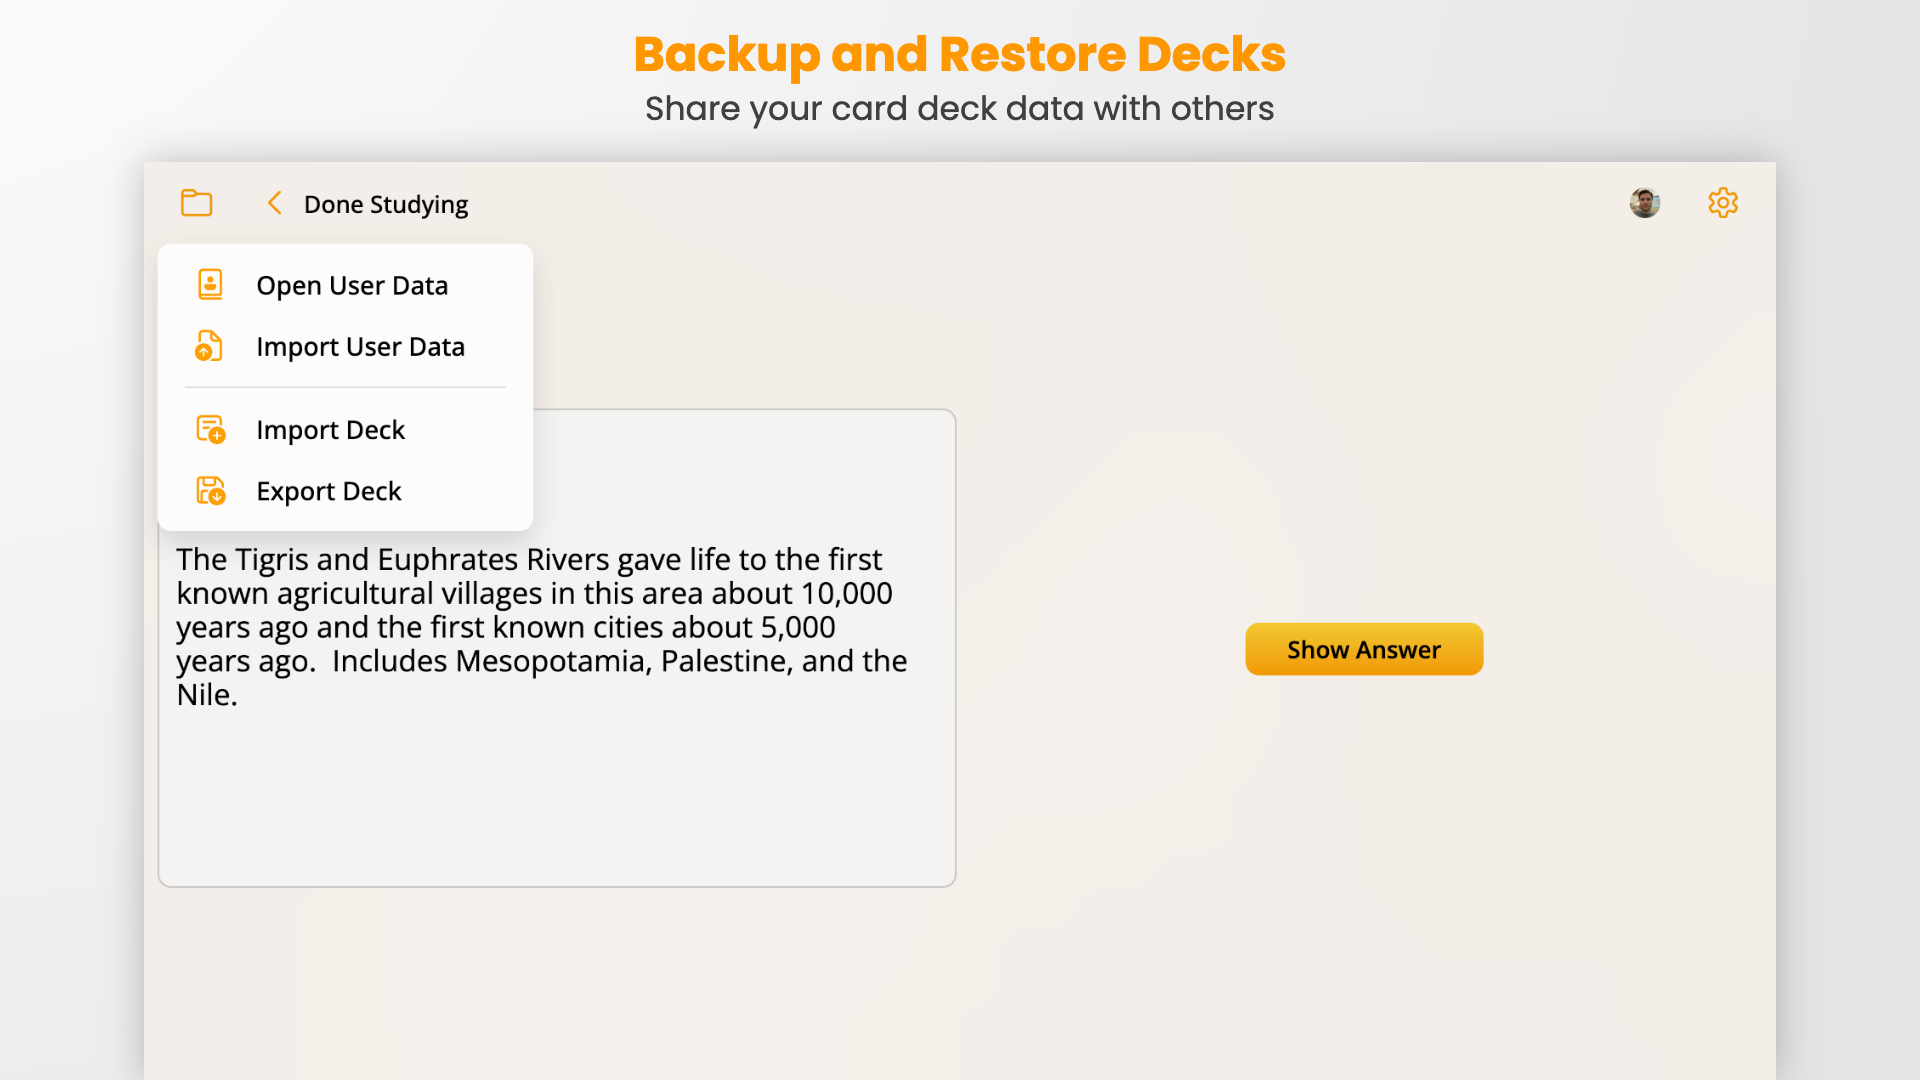Select Import User Data from menu

point(345,346)
